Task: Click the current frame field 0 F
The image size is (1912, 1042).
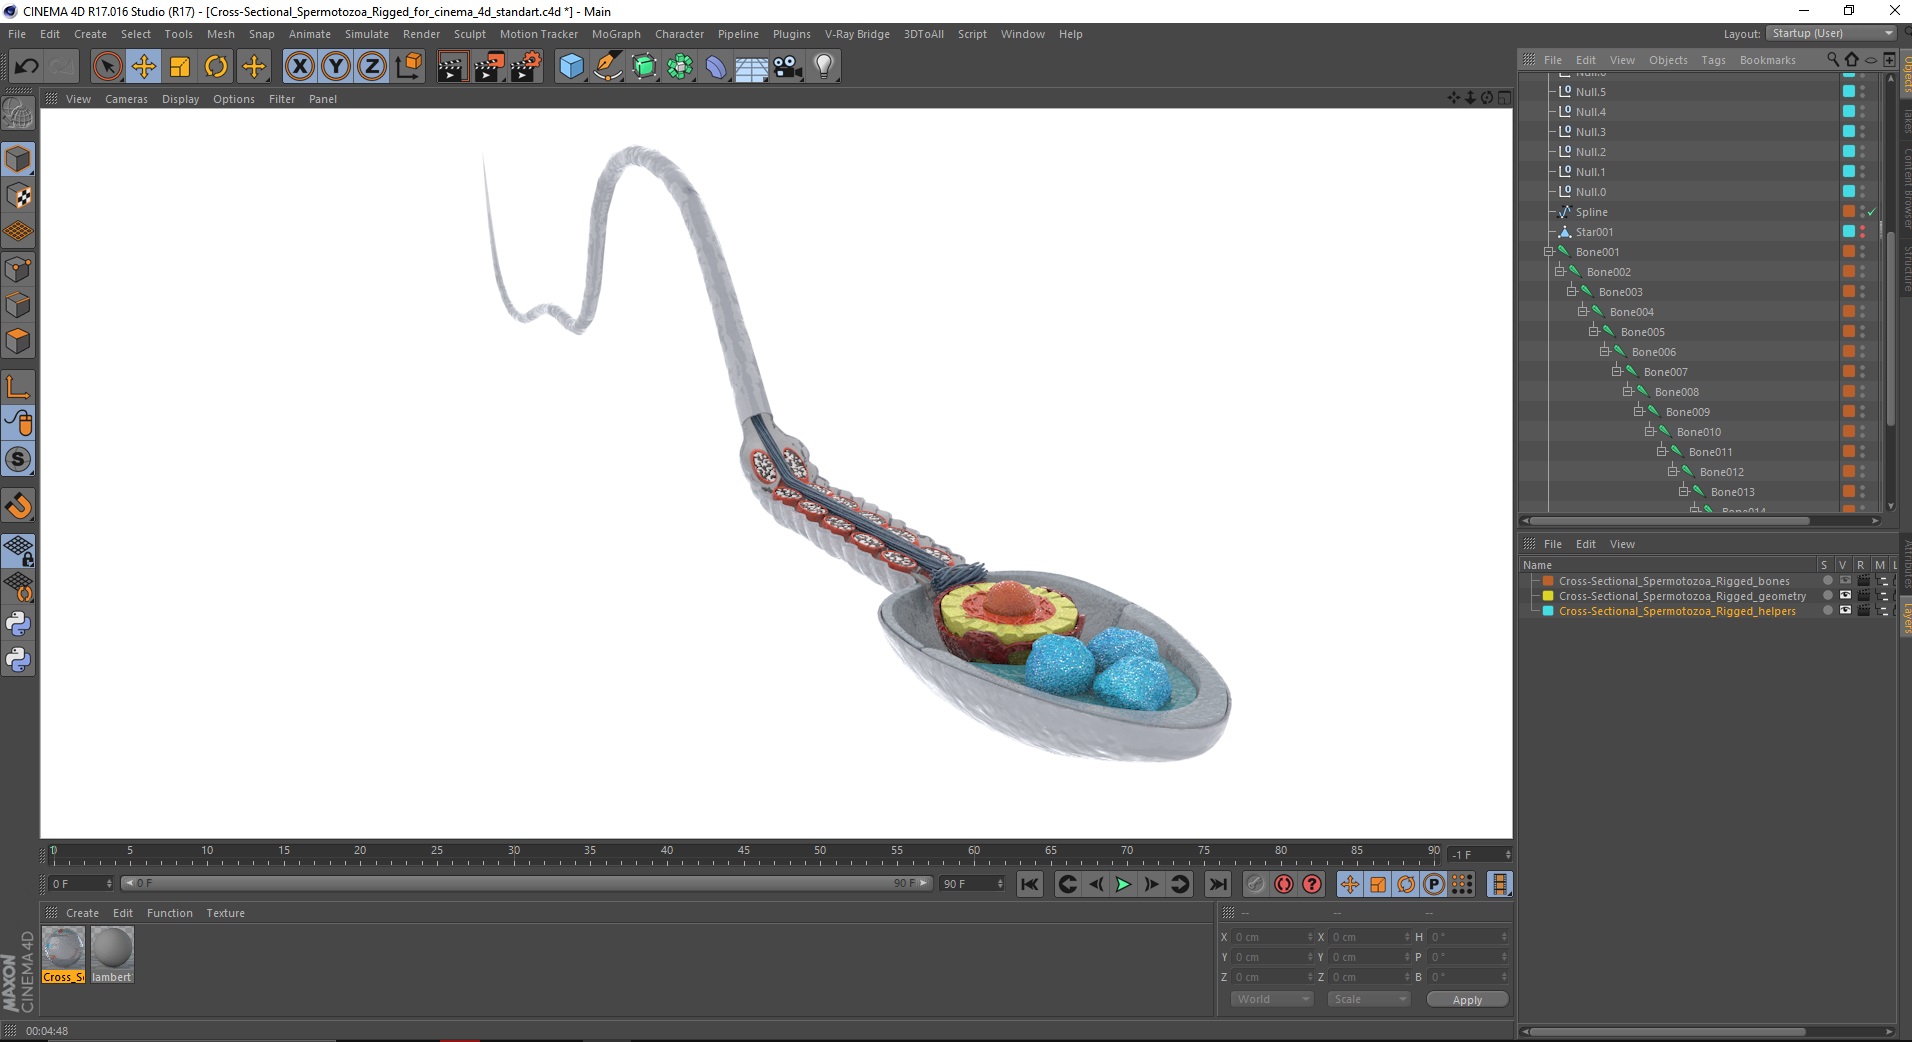Action: (82, 884)
